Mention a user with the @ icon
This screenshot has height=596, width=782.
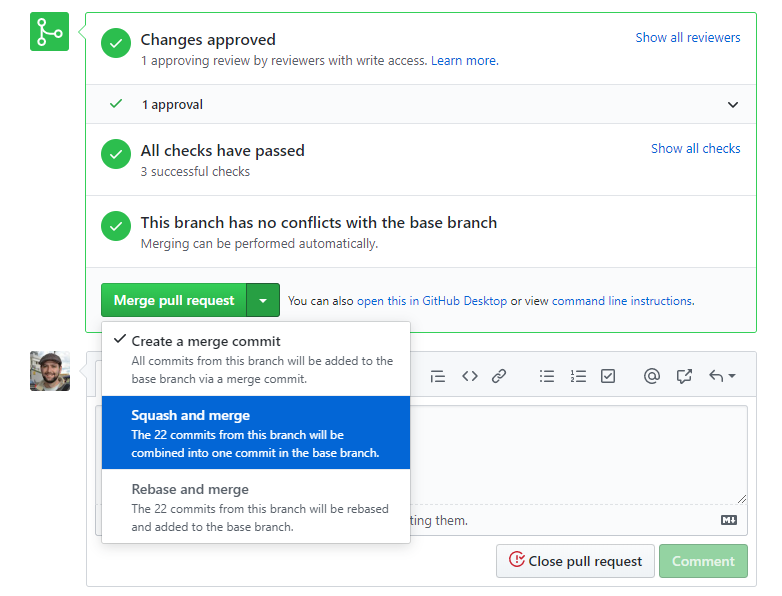pyautogui.click(x=651, y=376)
